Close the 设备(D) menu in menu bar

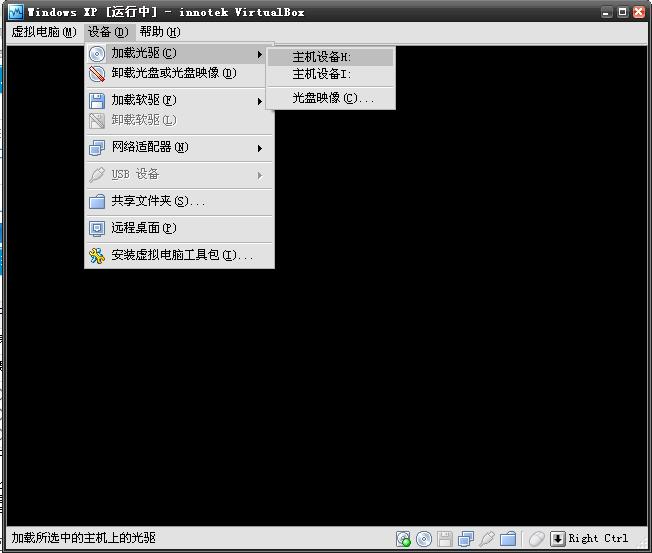(108, 32)
